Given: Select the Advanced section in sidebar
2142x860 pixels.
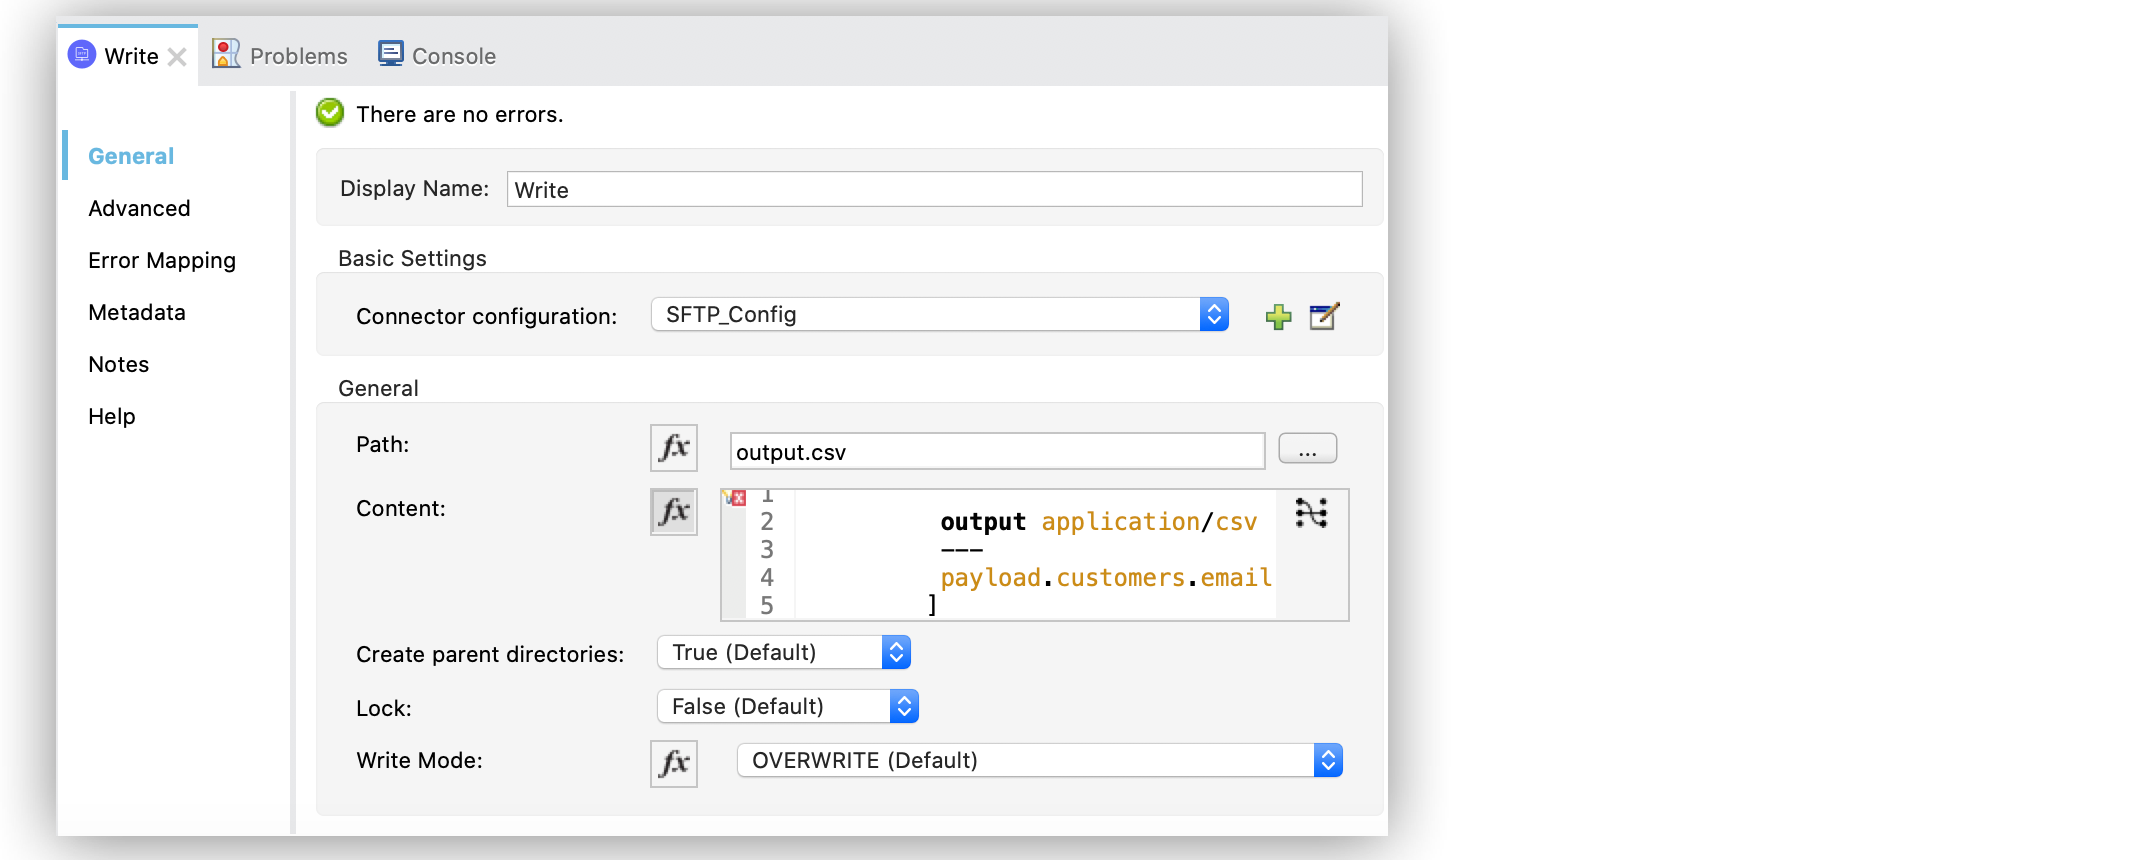Looking at the screenshot, I should [139, 208].
